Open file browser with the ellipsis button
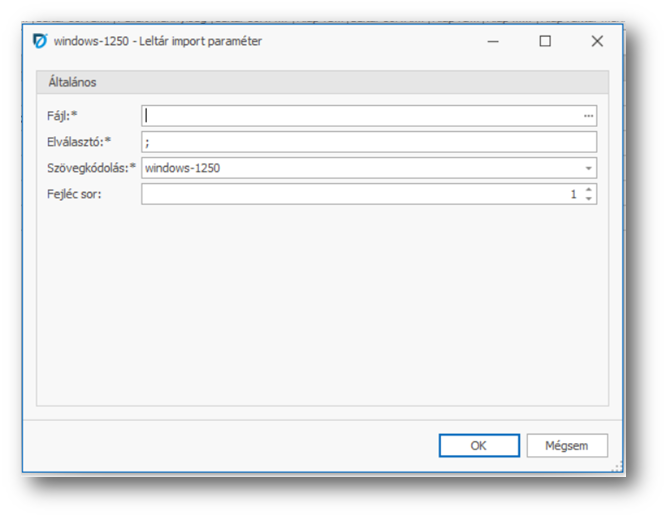Screen dimensions: 668x519 tap(589, 116)
